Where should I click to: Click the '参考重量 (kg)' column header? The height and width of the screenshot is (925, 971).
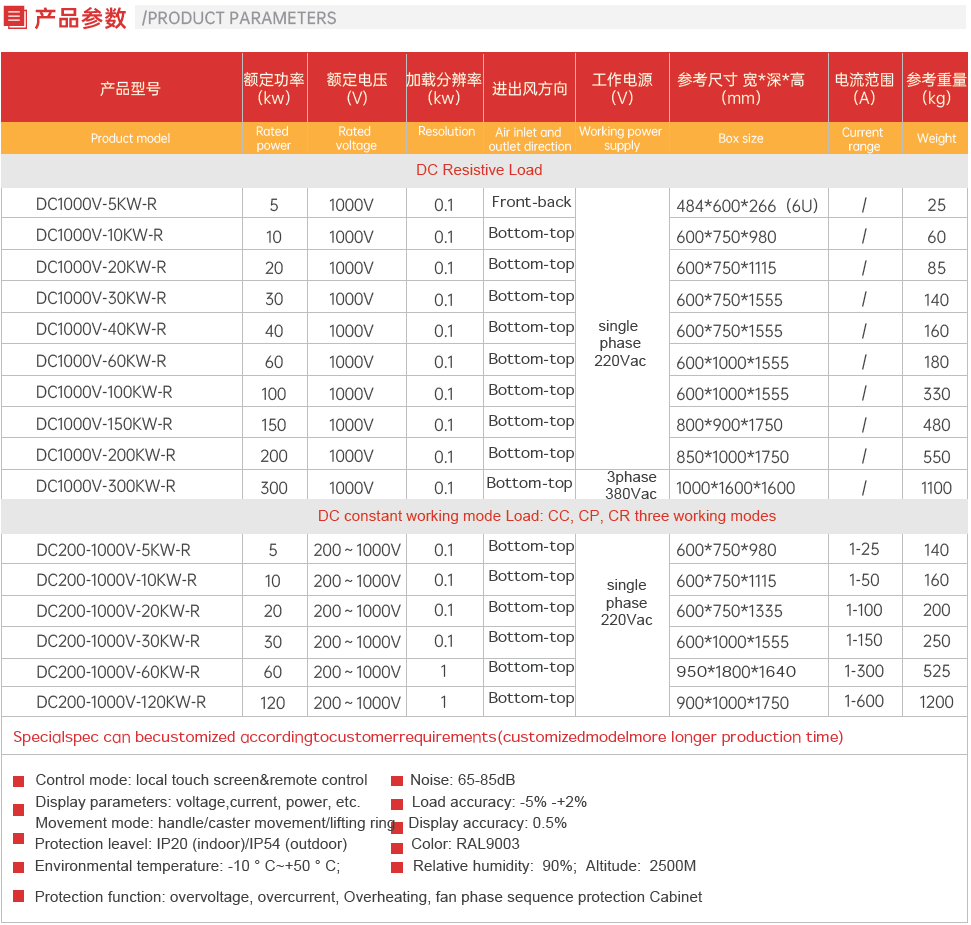936,89
